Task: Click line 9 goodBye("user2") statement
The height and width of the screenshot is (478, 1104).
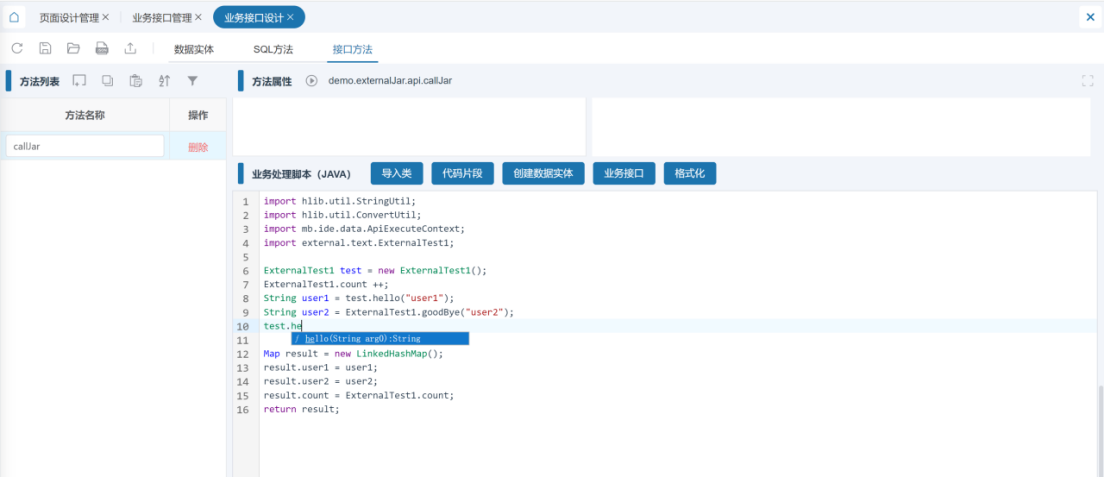Action: (389, 312)
